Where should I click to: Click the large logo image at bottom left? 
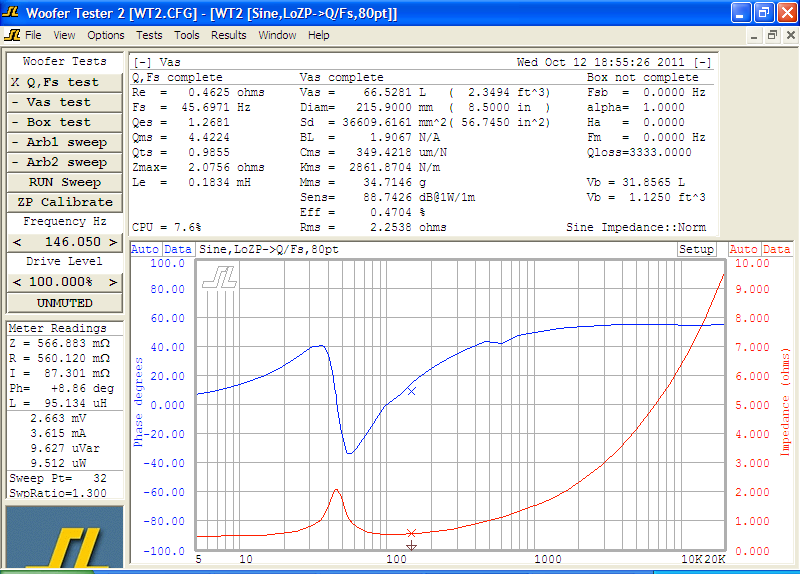tap(64, 537)
